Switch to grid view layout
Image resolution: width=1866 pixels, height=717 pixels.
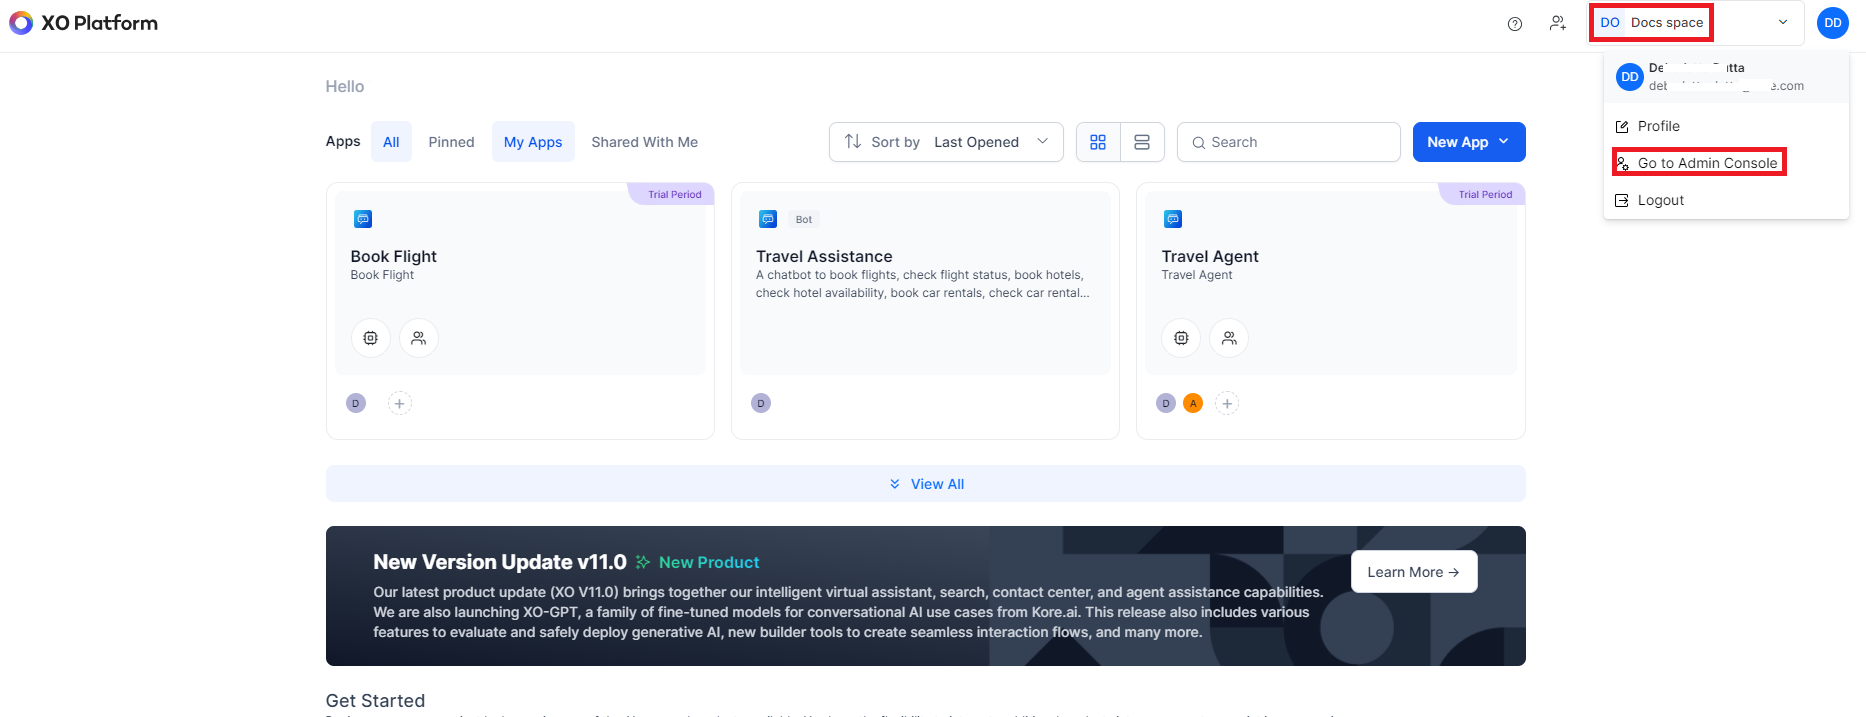tap(1098, 142)
